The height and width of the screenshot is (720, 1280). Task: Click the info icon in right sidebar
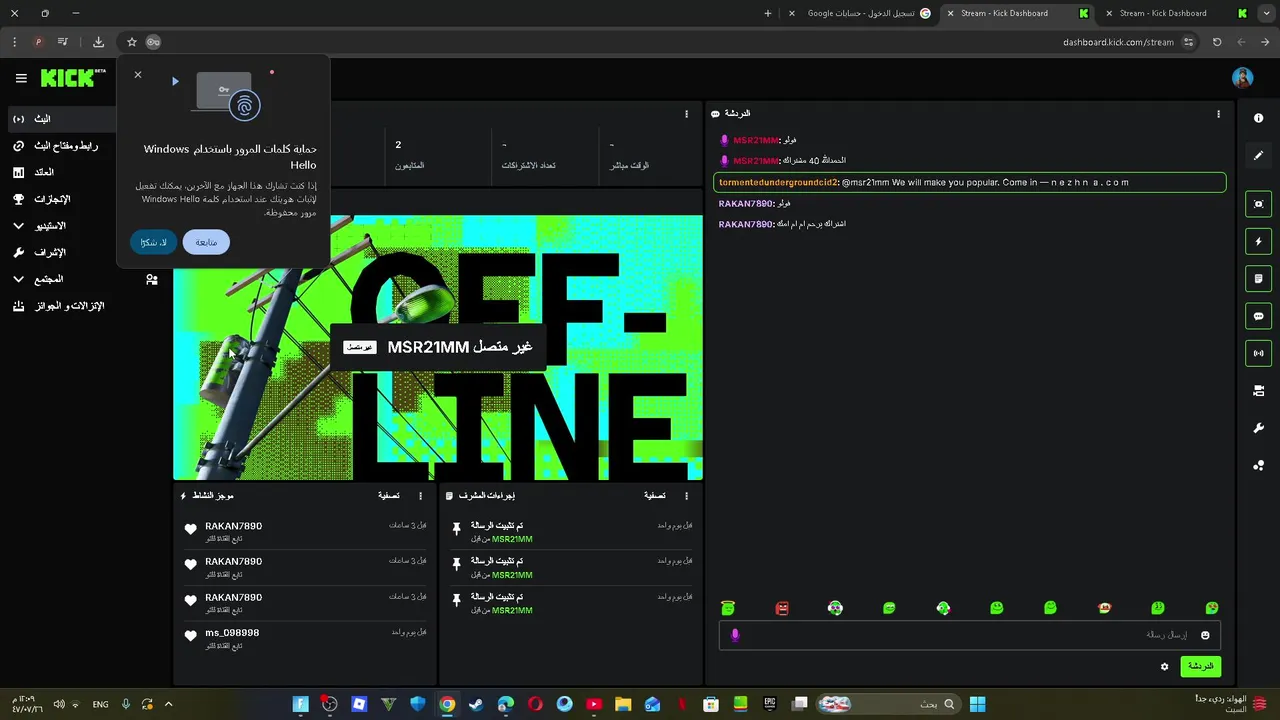coord(1258,118)
